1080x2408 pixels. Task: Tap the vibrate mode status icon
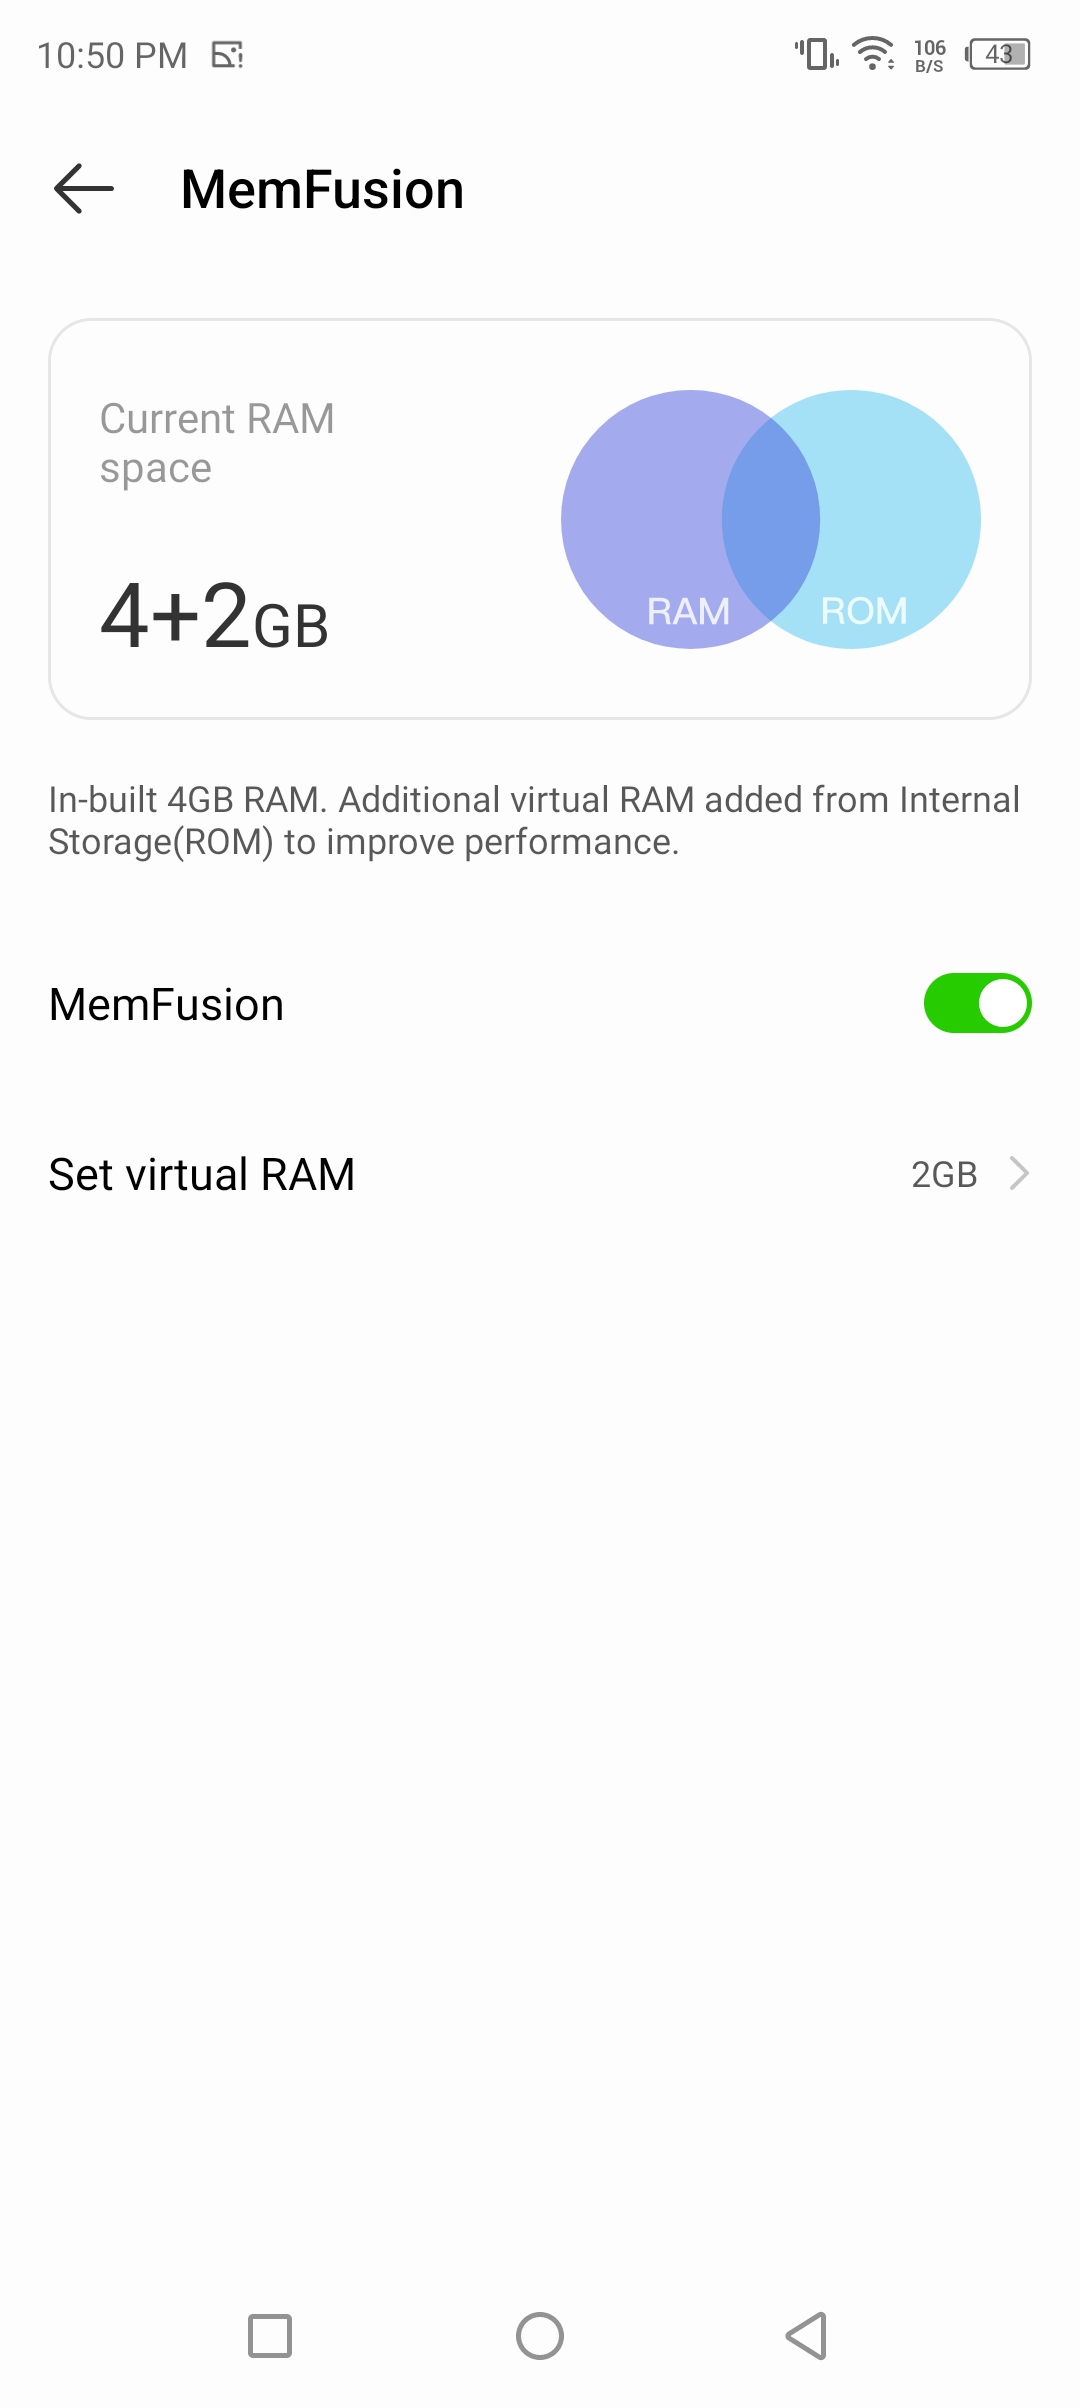coord(816,54)
